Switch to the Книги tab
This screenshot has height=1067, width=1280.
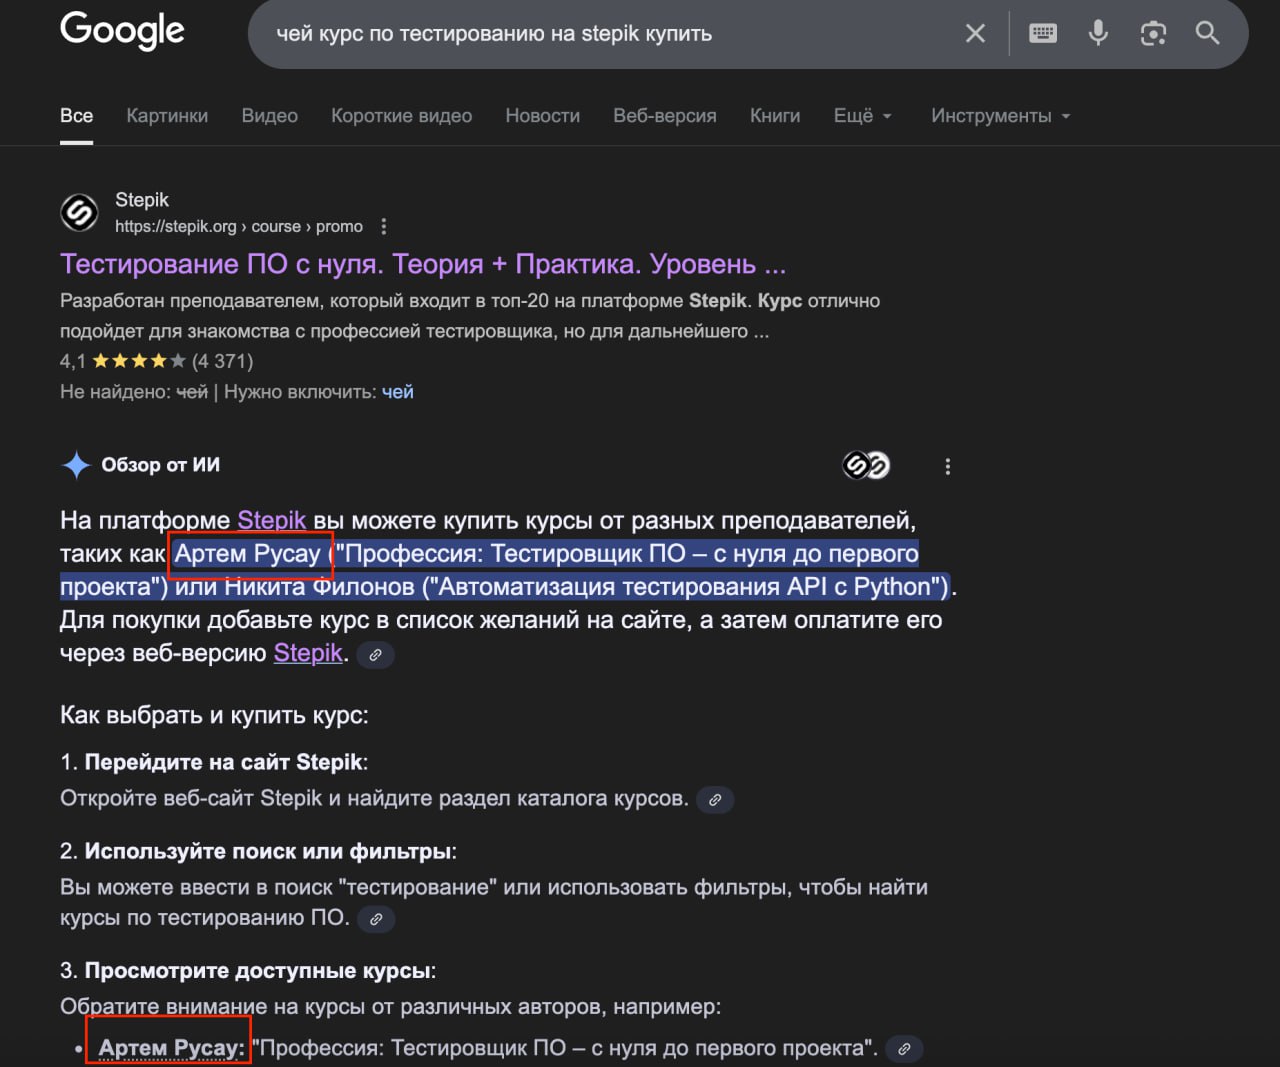click(775, 116)
